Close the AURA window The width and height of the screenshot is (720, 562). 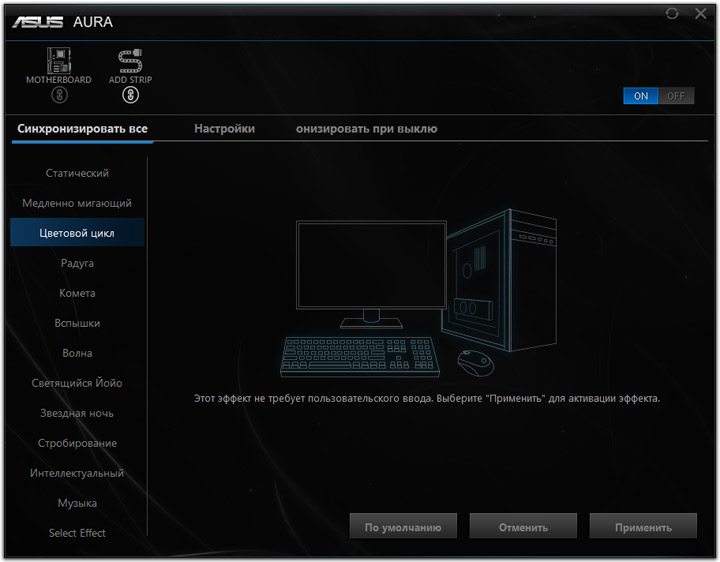[x=701, y=13]
